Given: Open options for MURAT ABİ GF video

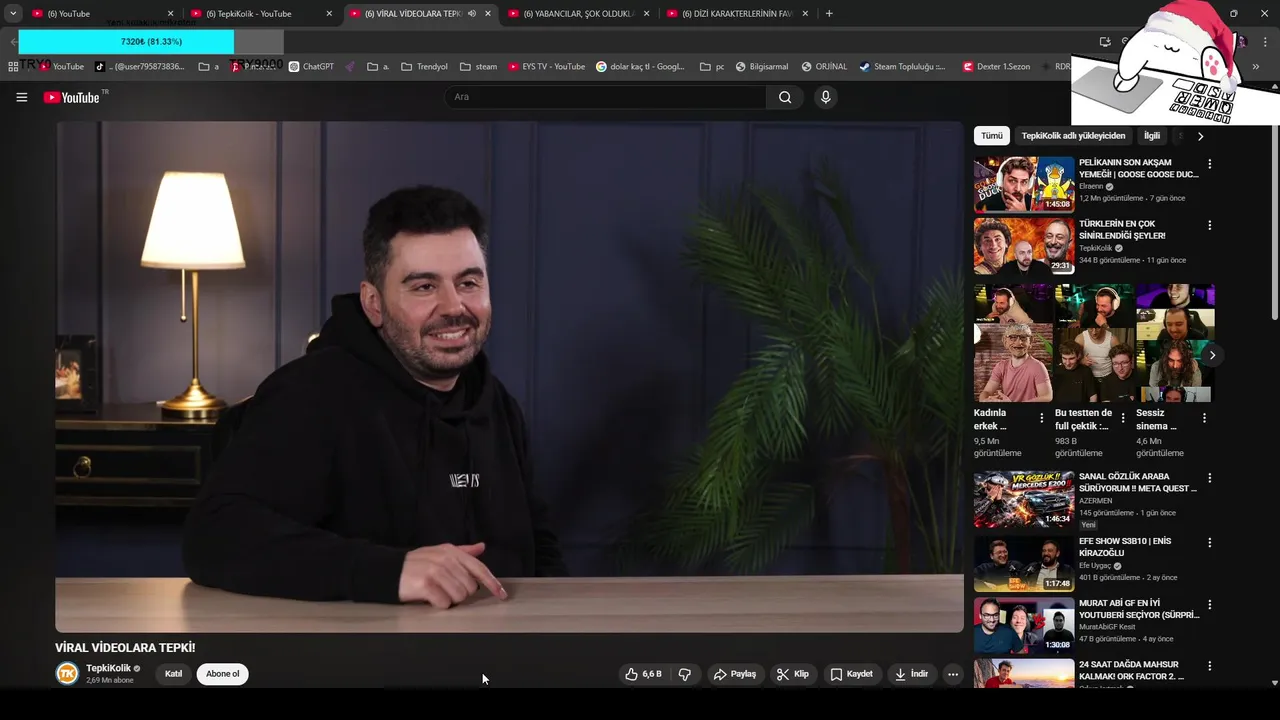Looking at the screenshot, I should click(1209, 605).
